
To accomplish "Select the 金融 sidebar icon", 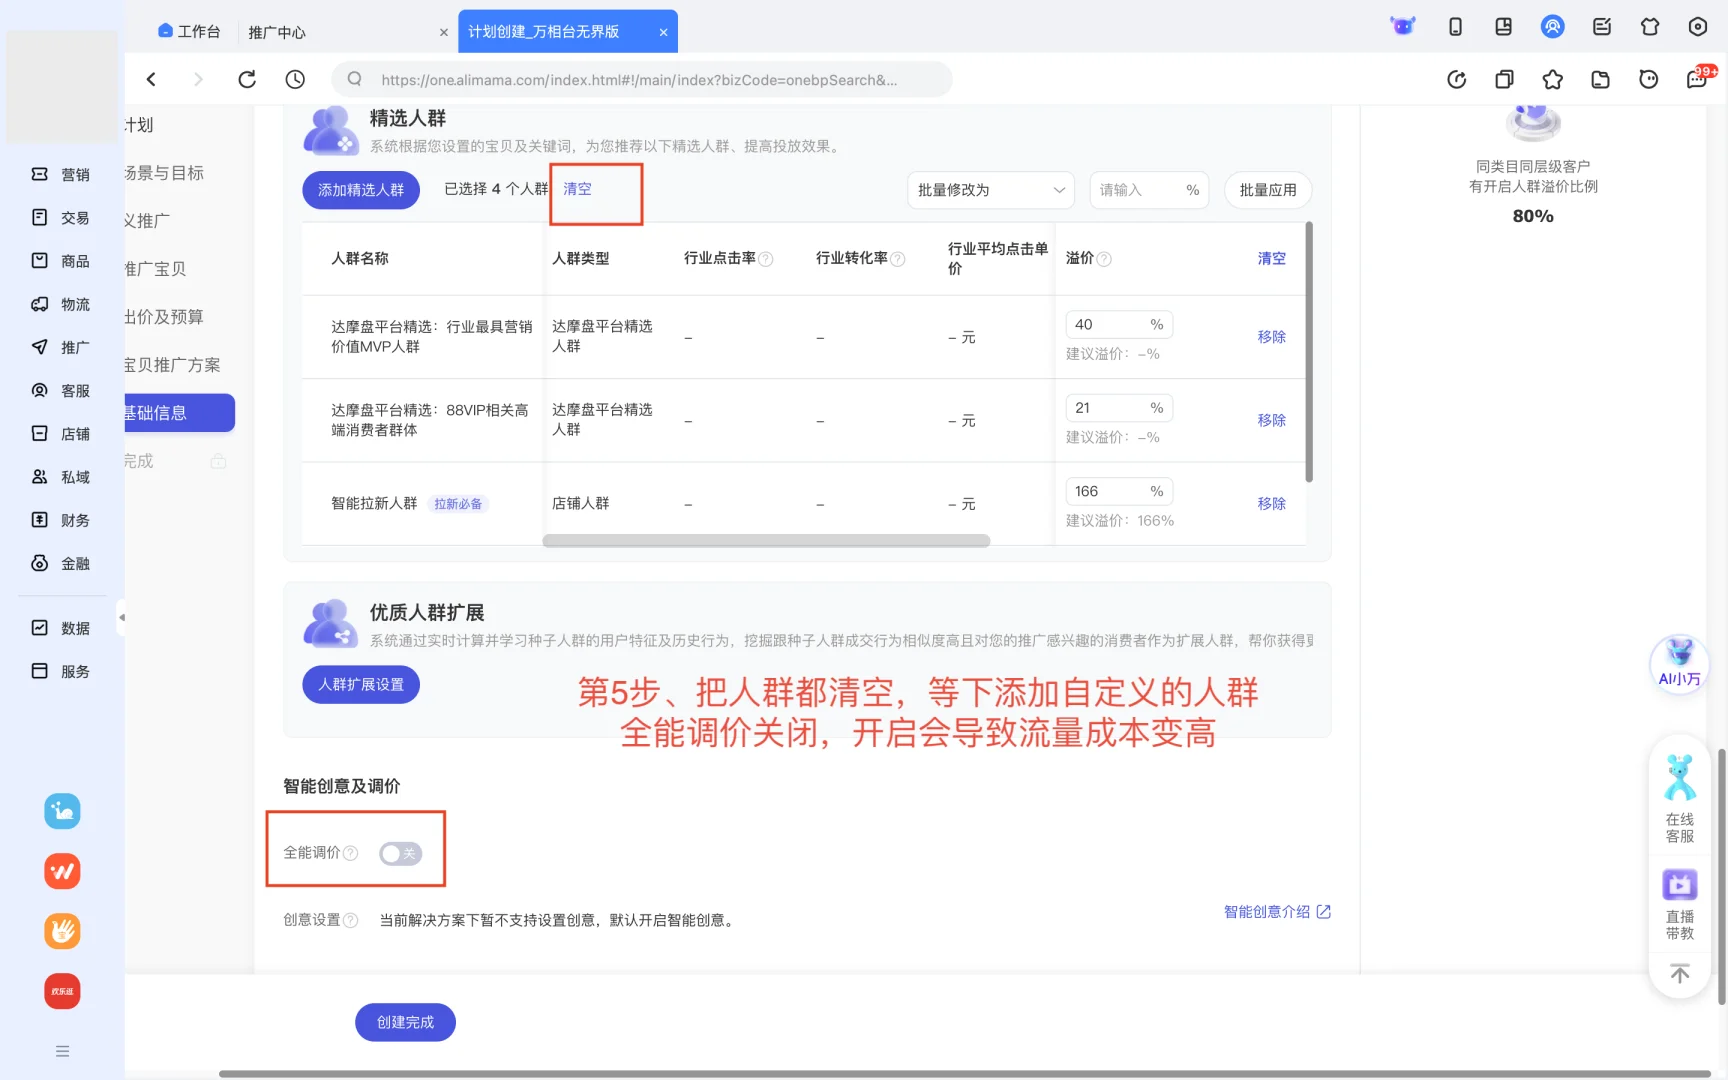I will coord(60,563).
